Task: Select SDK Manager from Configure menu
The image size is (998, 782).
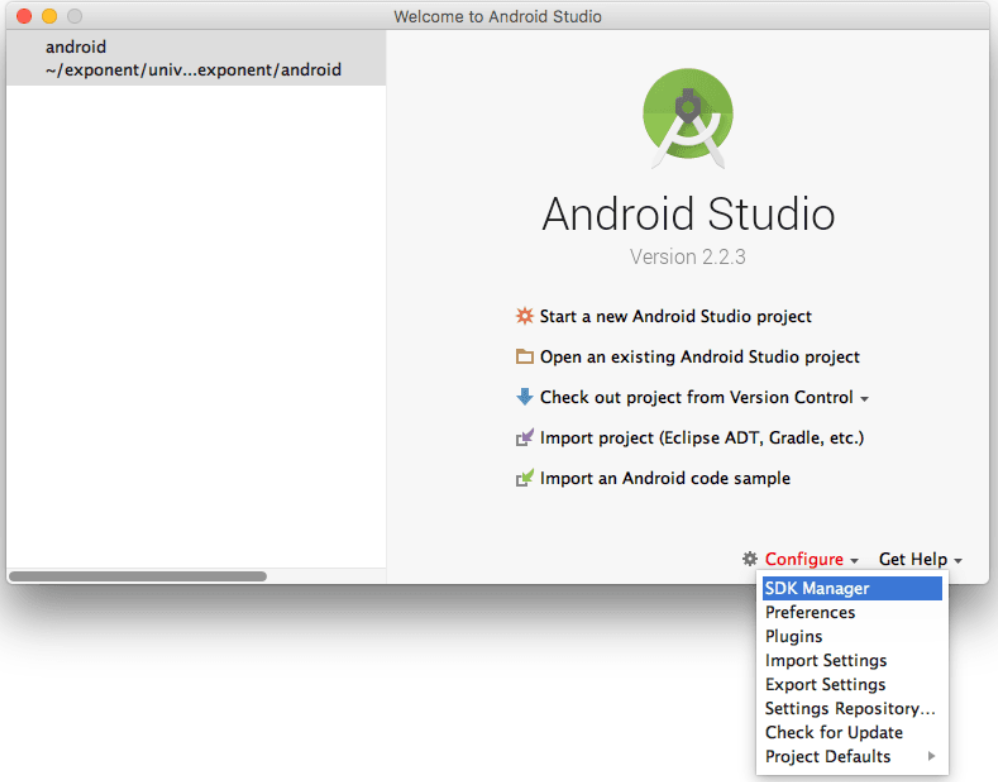Action: pos(852,589)
